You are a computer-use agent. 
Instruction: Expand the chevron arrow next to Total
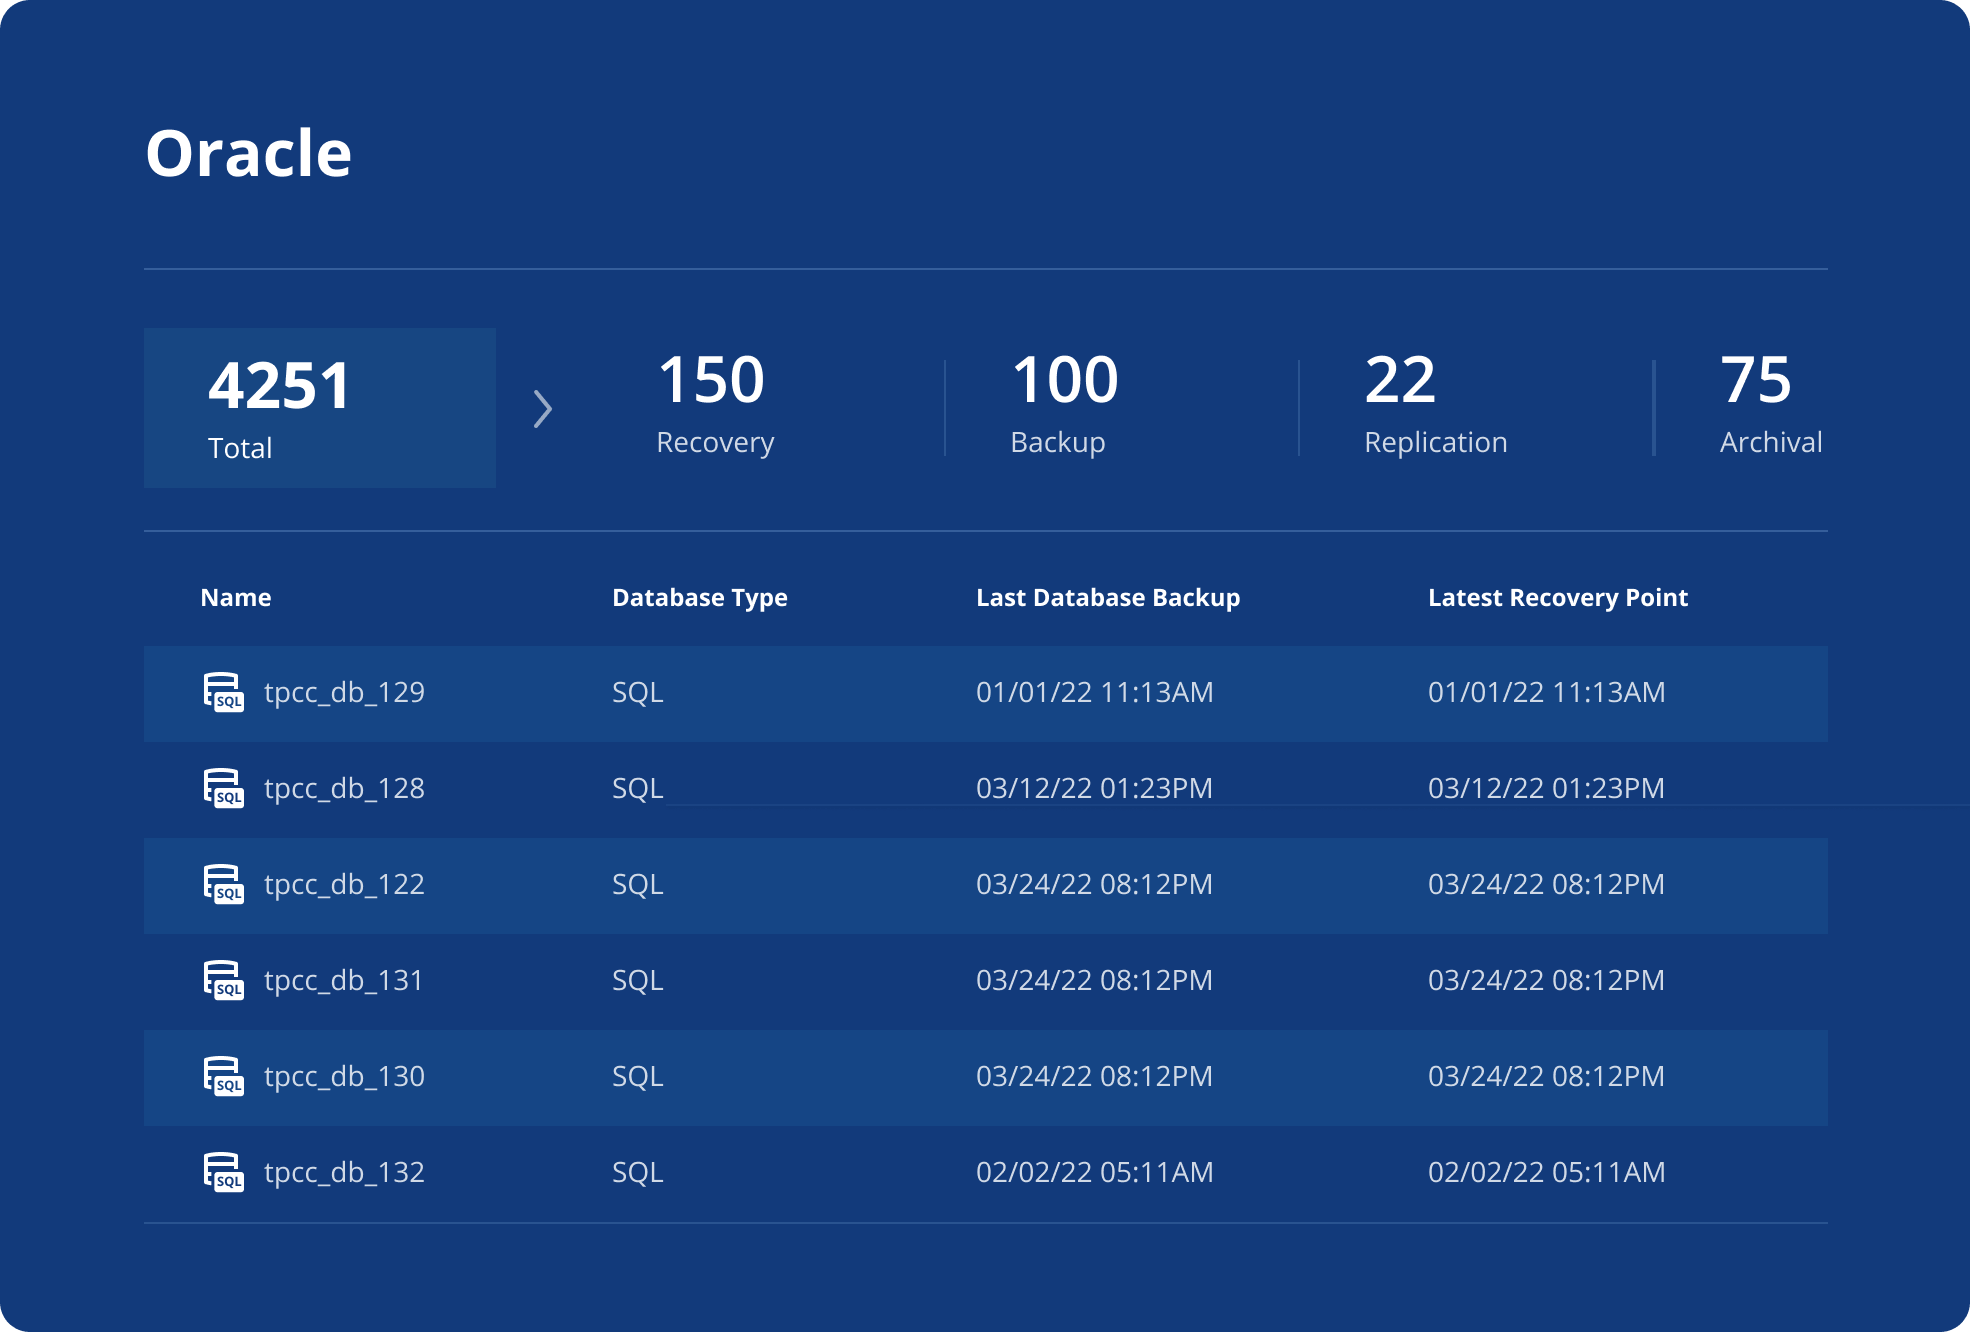543,409
